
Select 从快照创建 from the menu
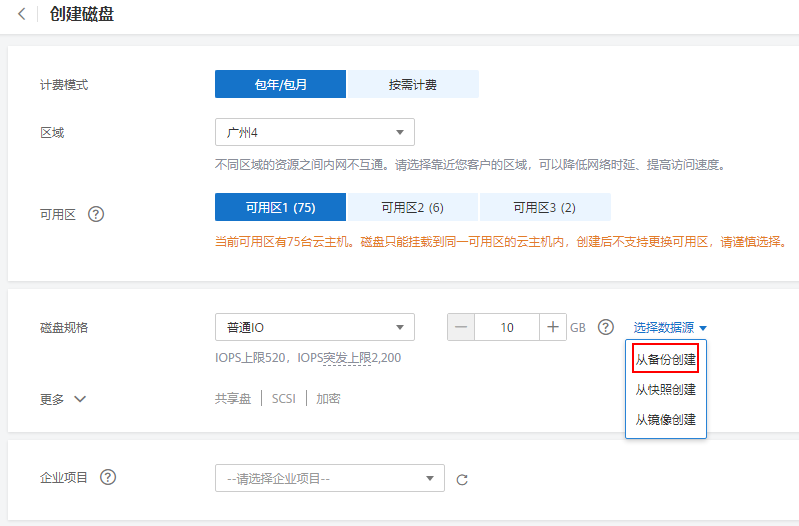[666, 390]
